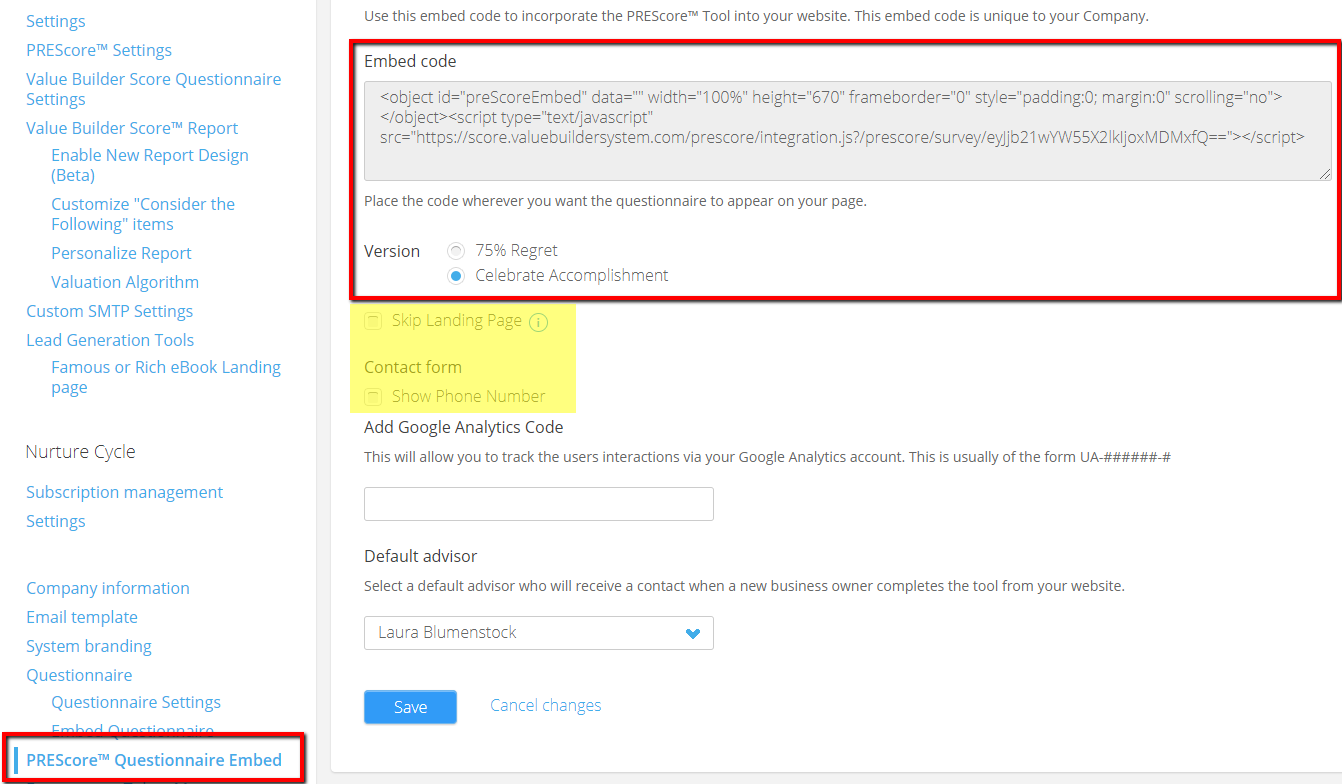
Task: Focus the Google Analytics Code input field
Action: pyautogui.click(x=539, y=504)
